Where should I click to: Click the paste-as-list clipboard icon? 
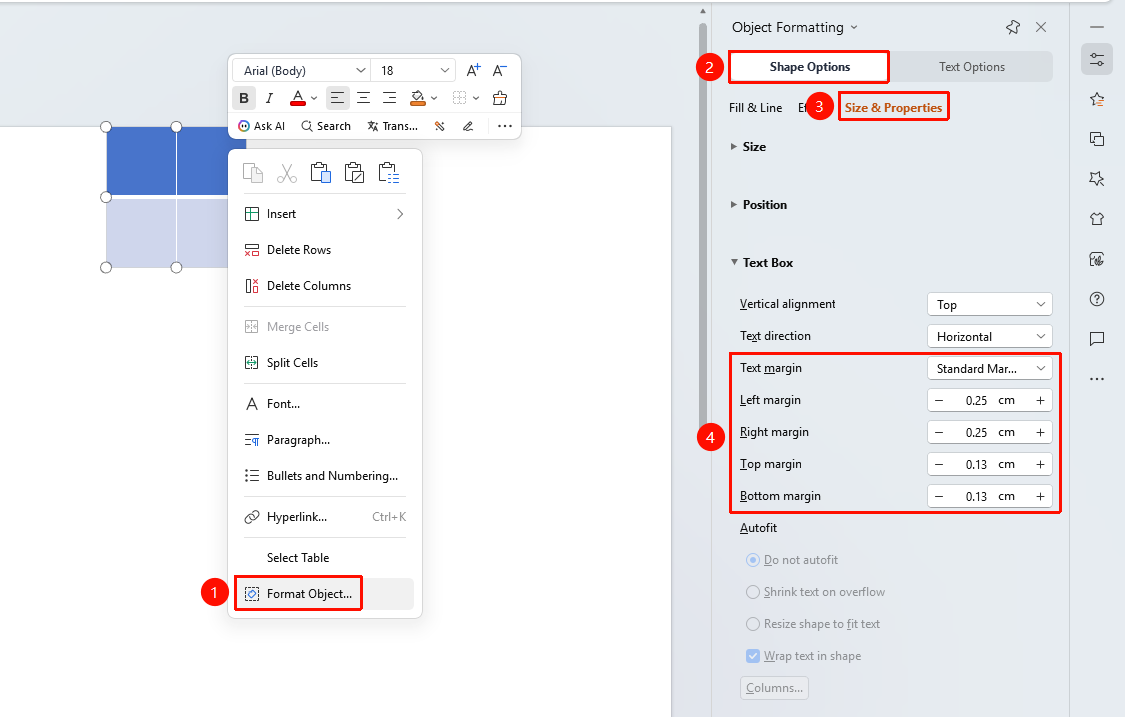pyautogui.click(x=389, y=173)
